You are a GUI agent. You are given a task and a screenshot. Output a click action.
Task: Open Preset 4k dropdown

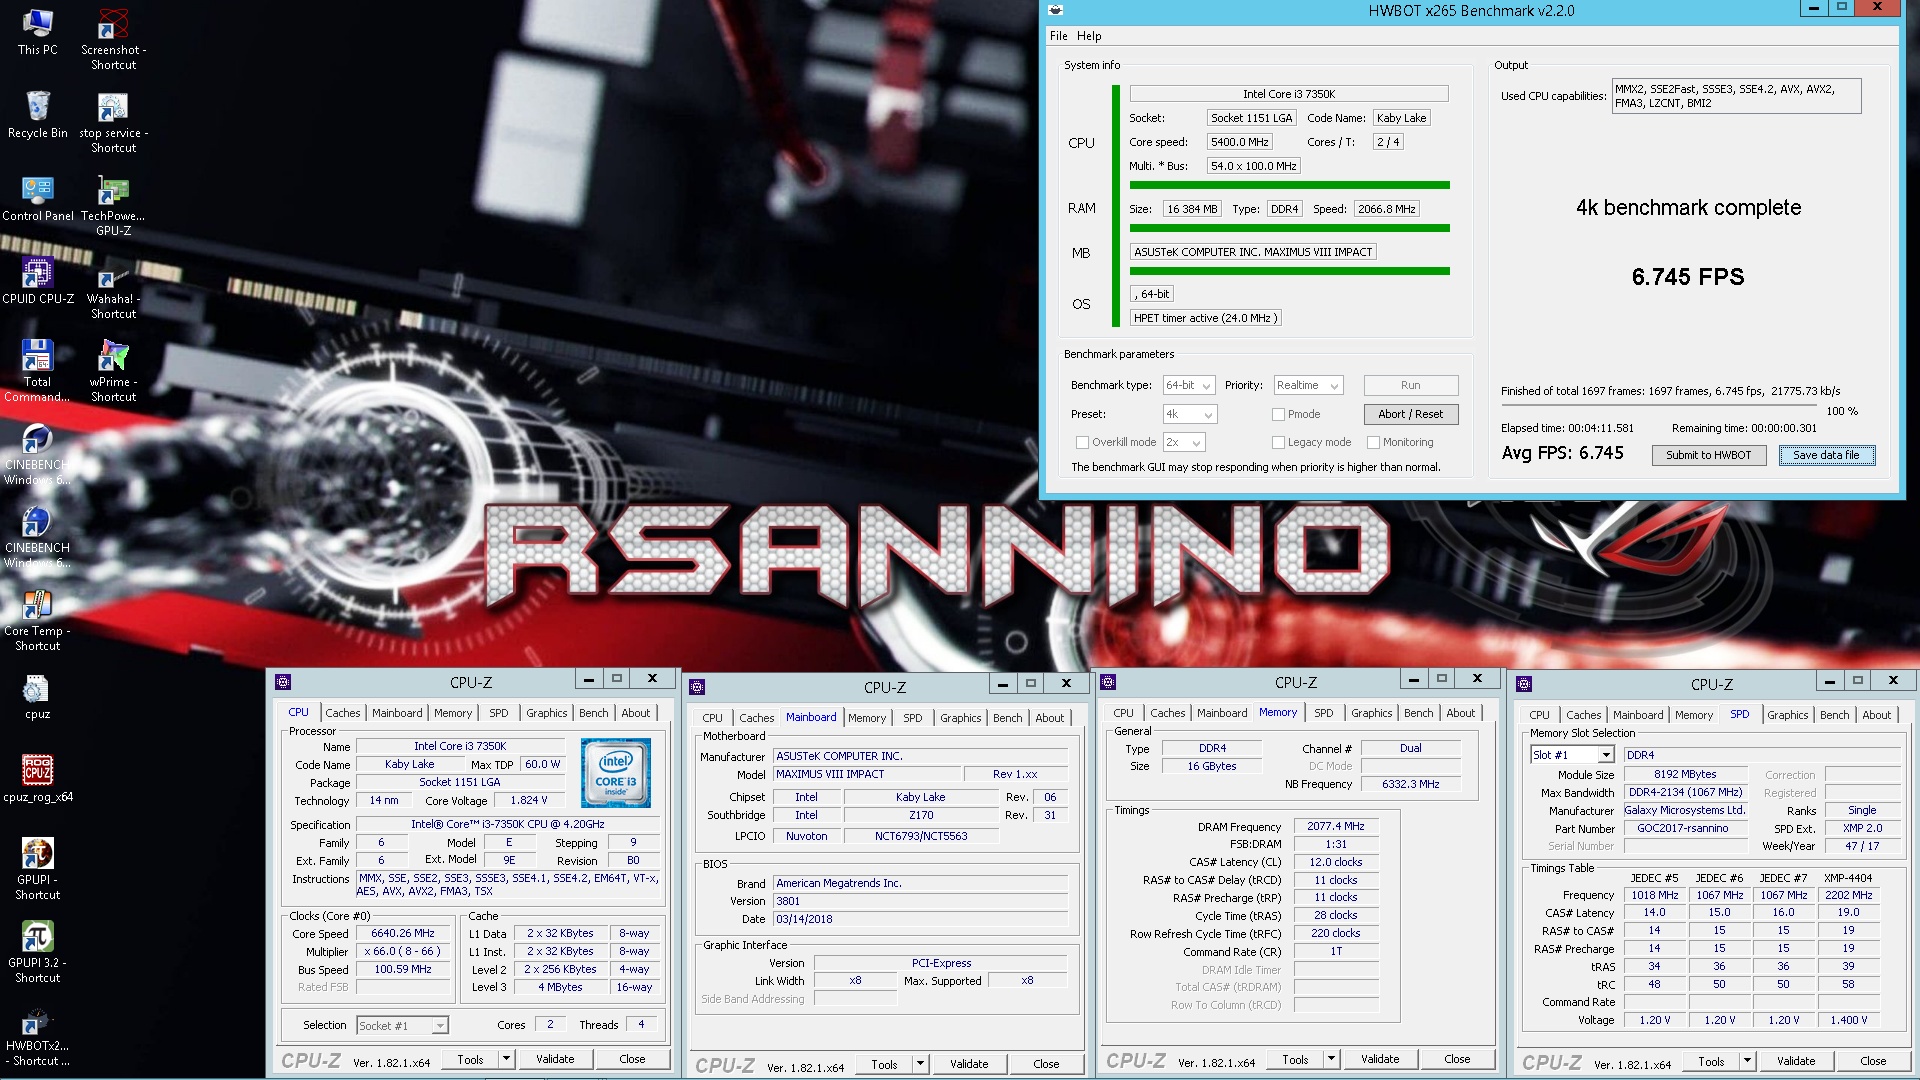(1189, 414)
